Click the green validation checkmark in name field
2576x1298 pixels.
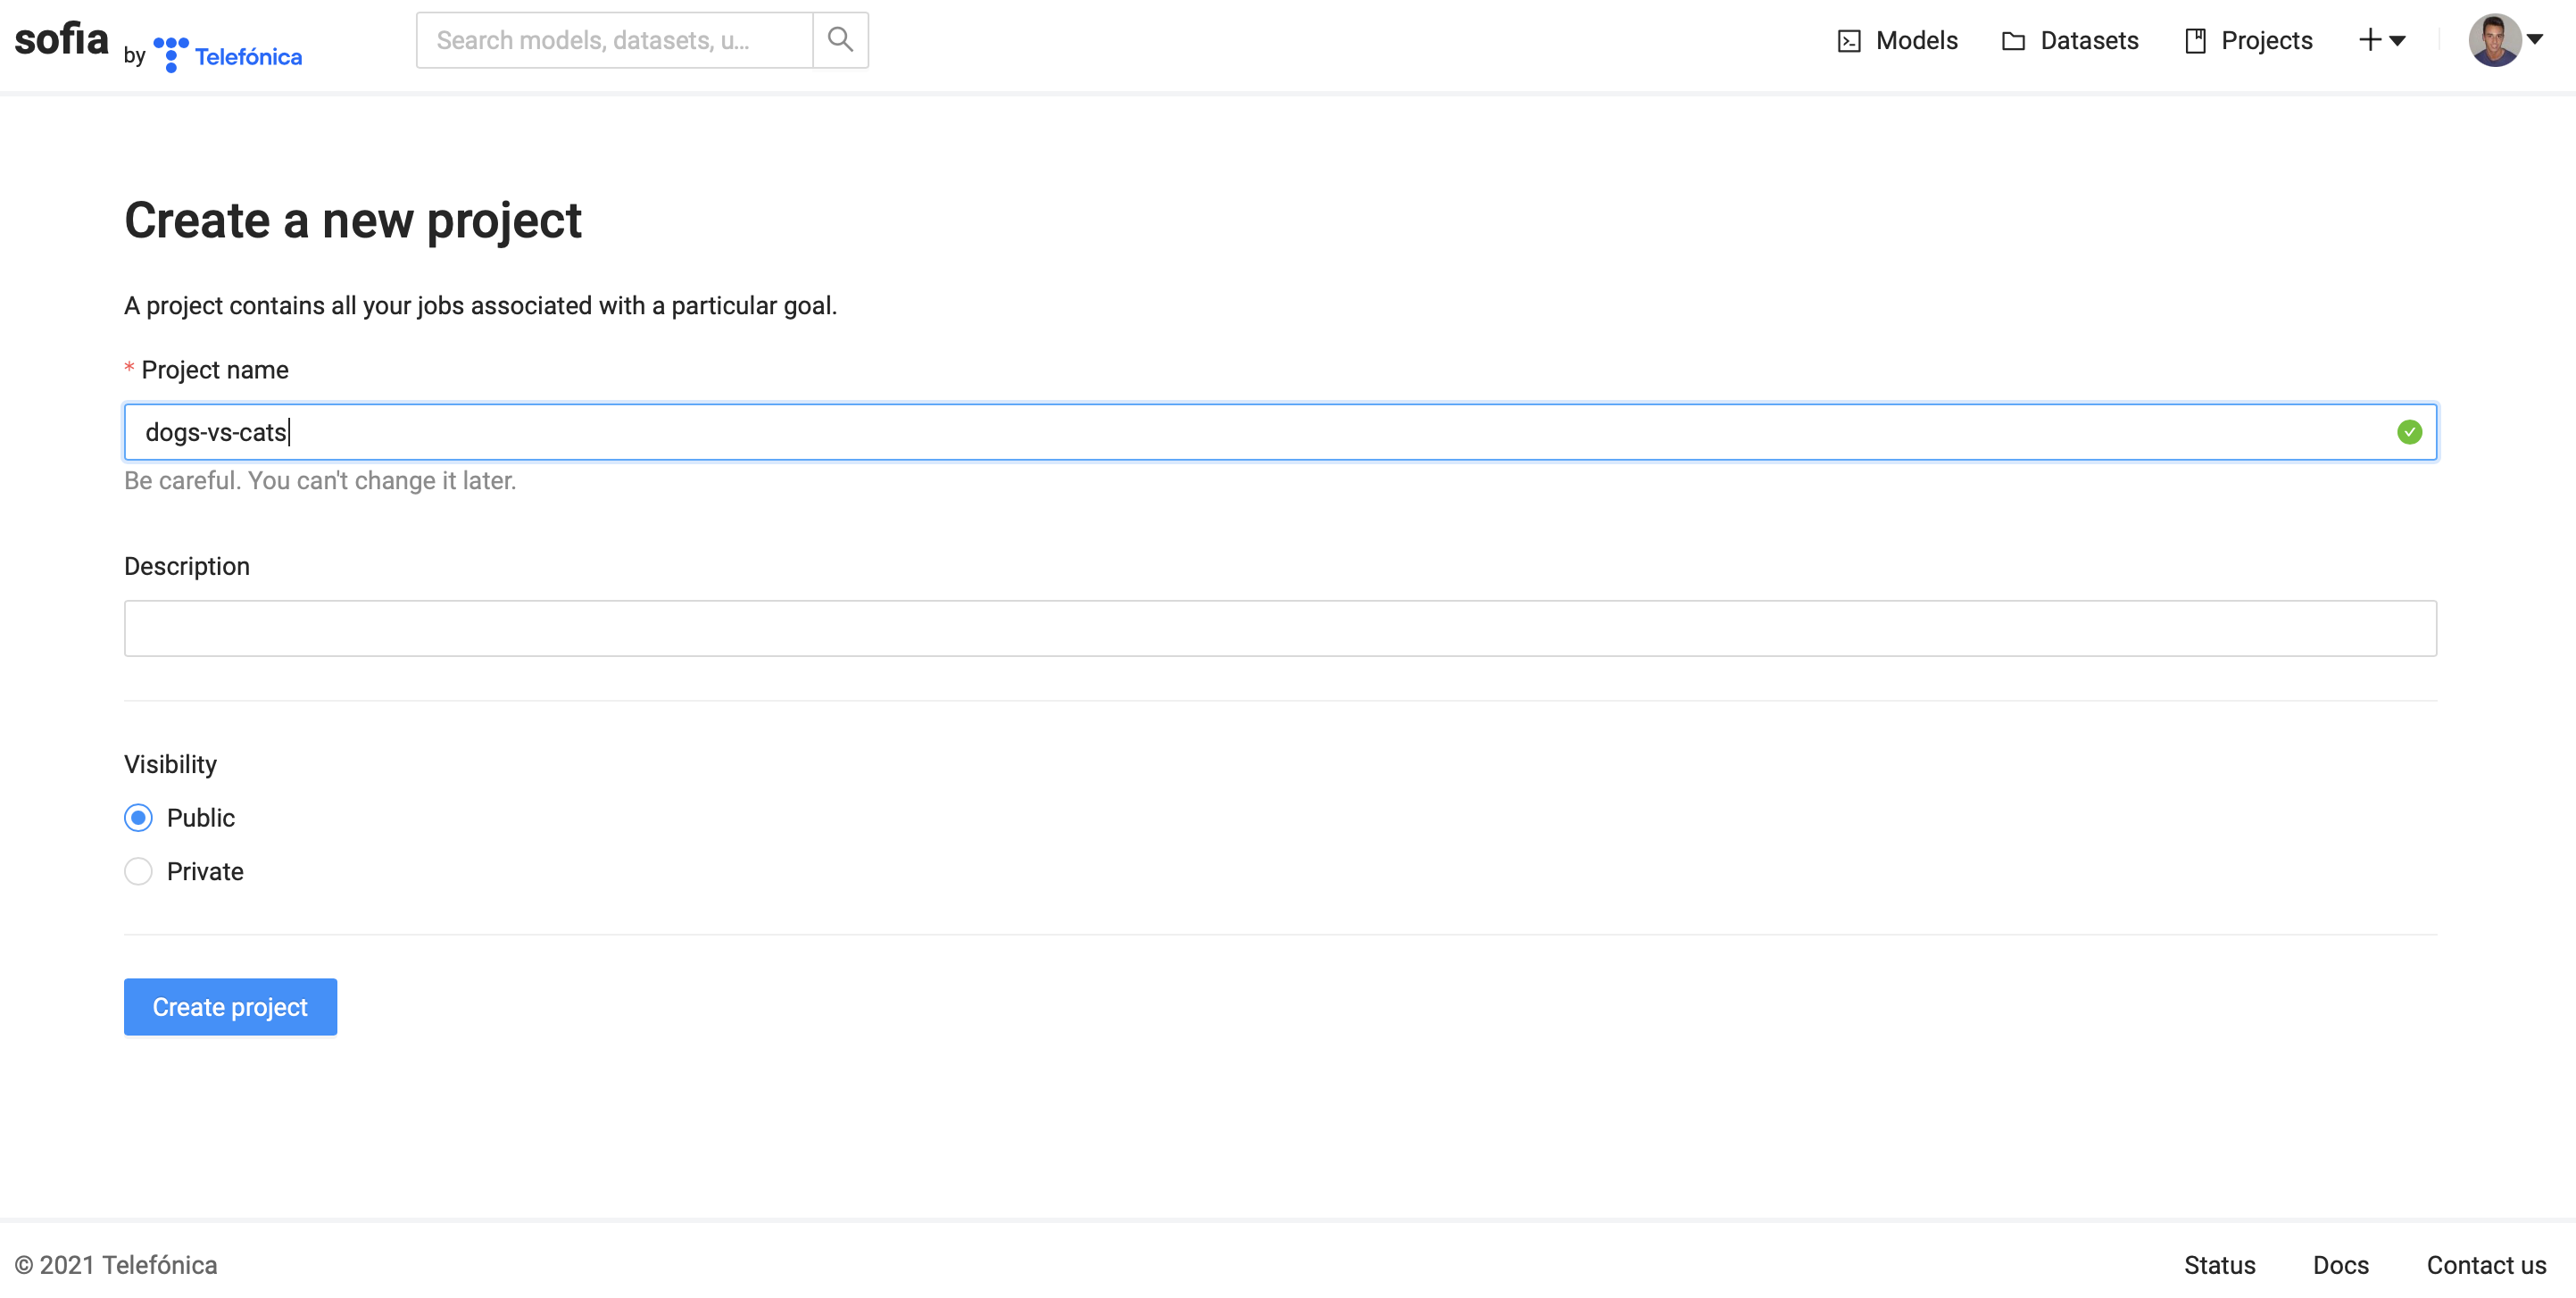tap(2410, 432)
